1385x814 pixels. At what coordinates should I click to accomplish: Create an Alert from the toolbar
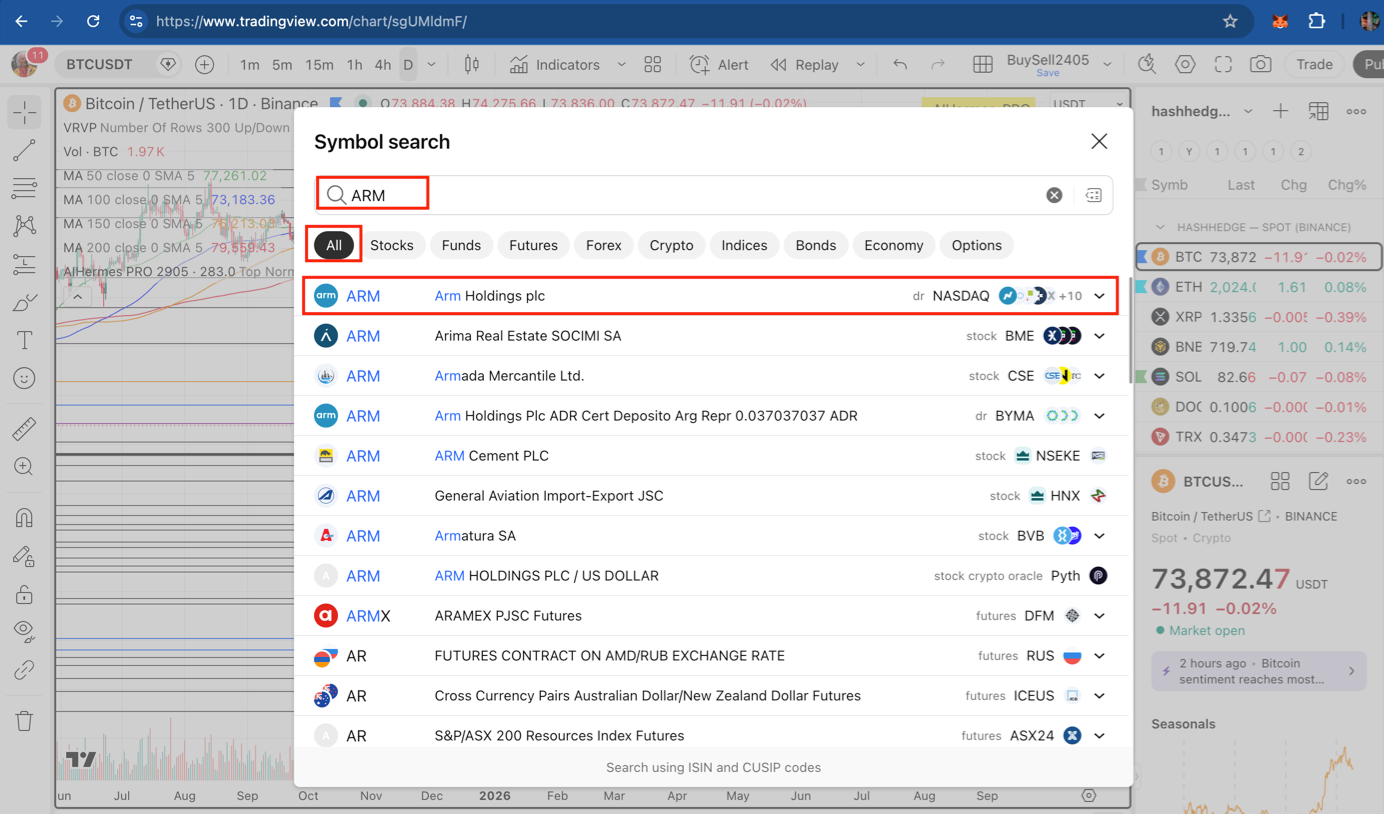pyautogui.click(x=720, y=65)
